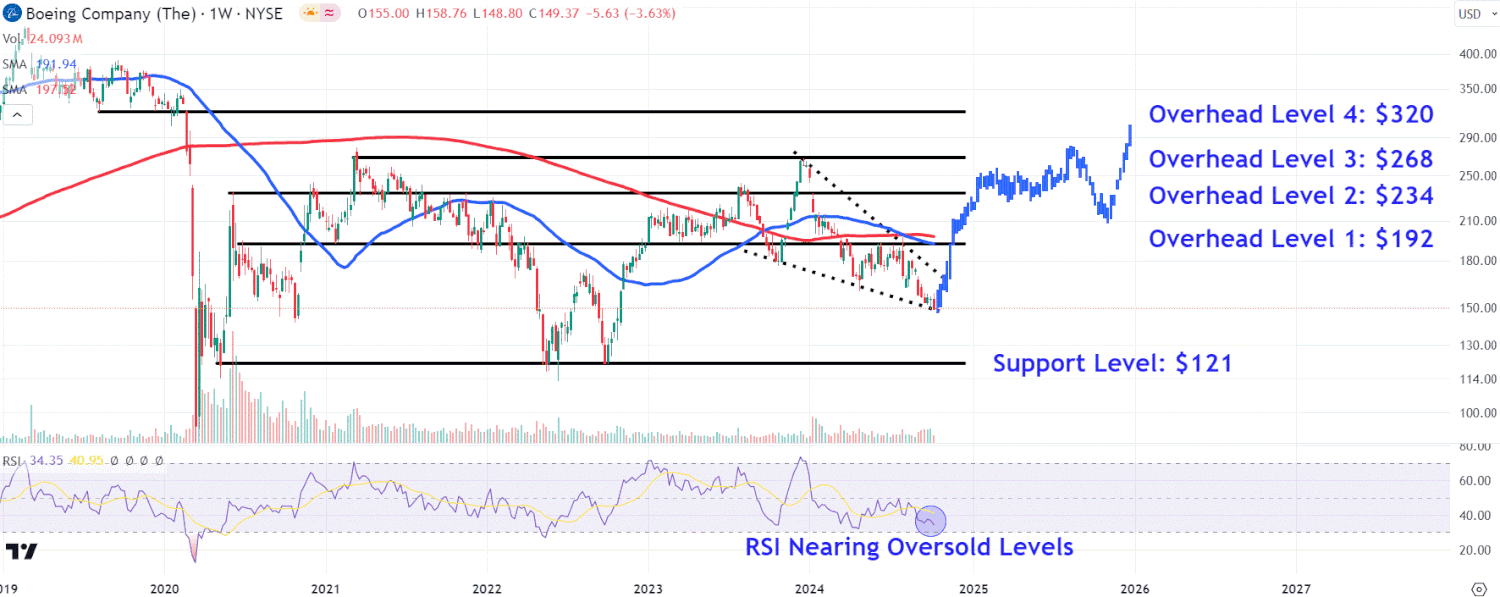
Task: Click the 2021 label on the time axis
Action: click(x=326, y=587)
